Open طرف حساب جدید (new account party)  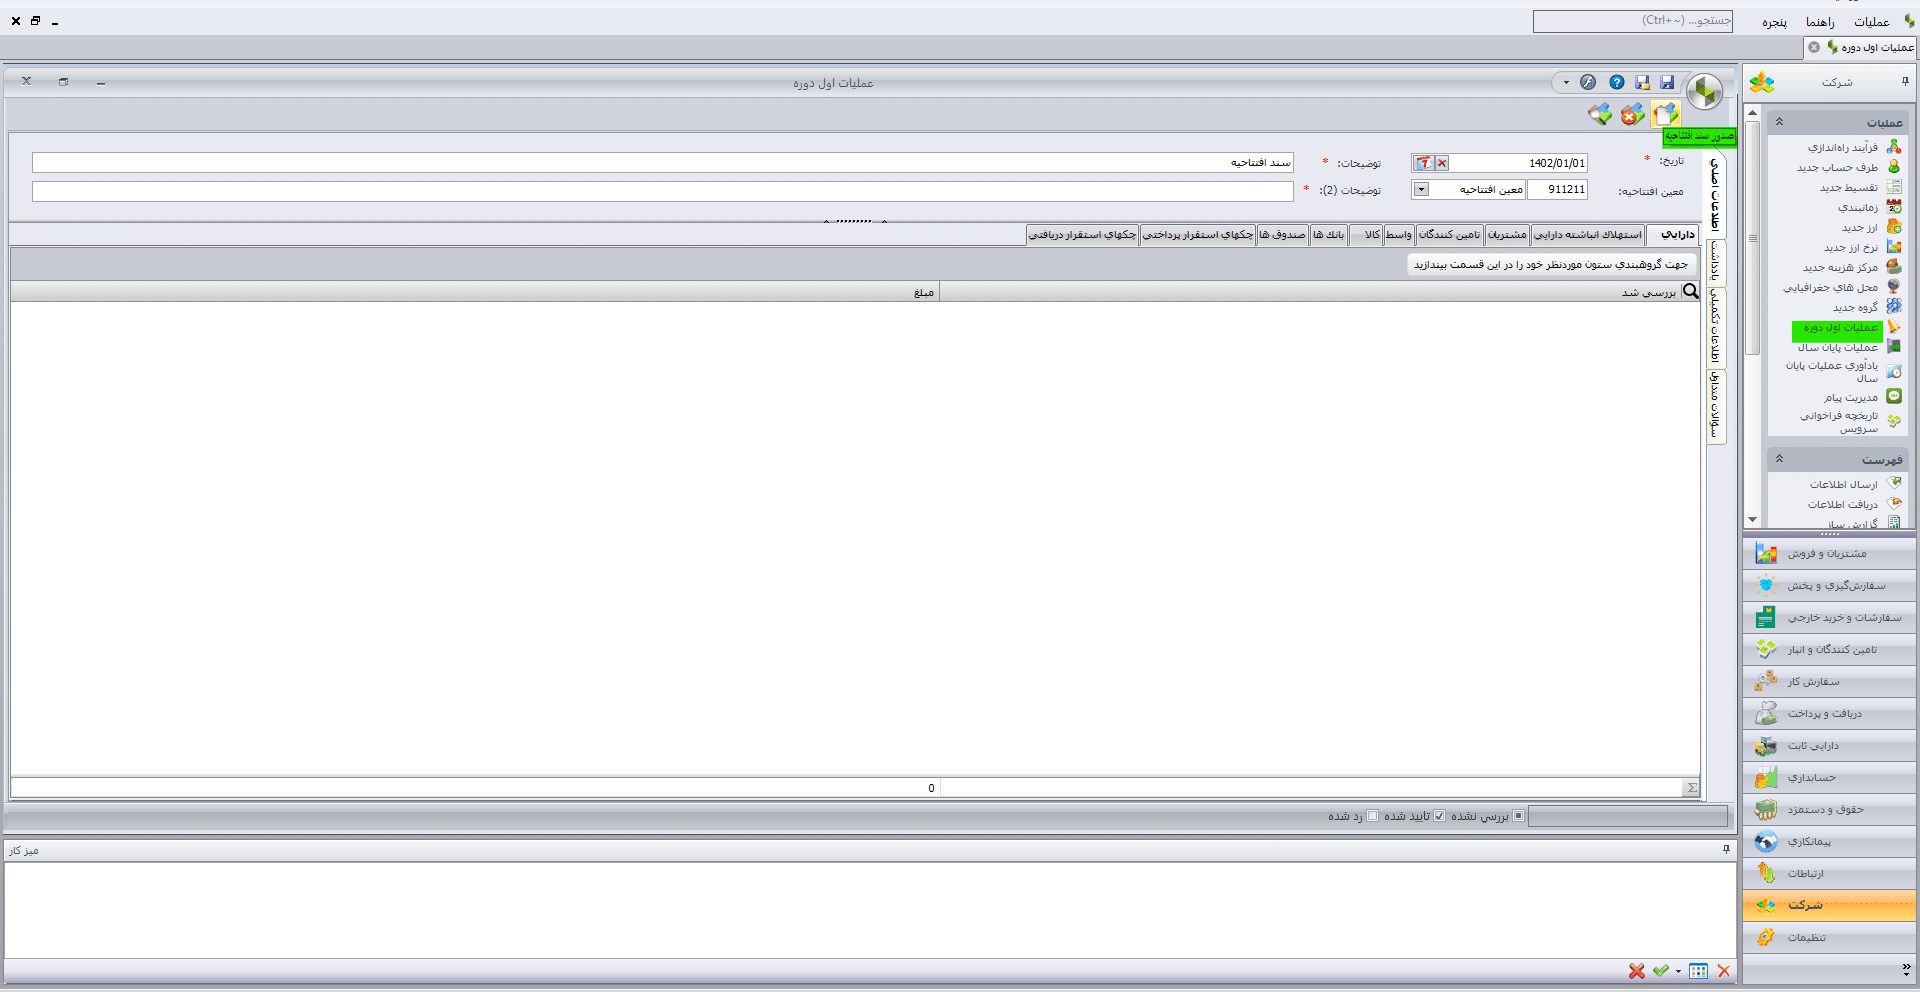[x=1837, y=167]
